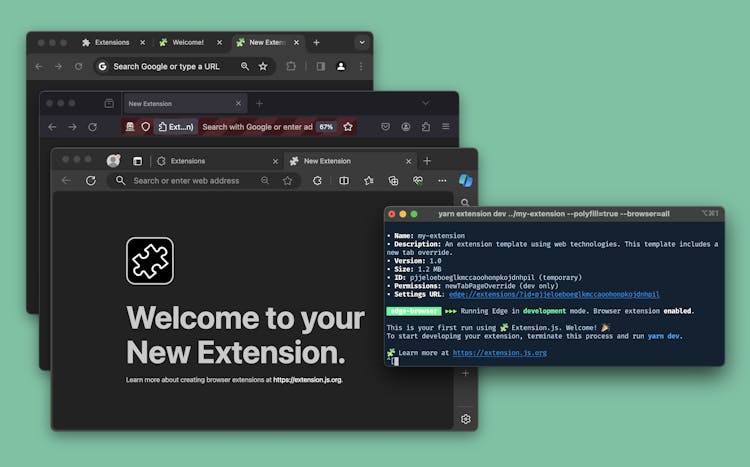Click Firefox's Search with Google address field
The width and height of the screenshot is (750, 467).
[x=257, y=127]
